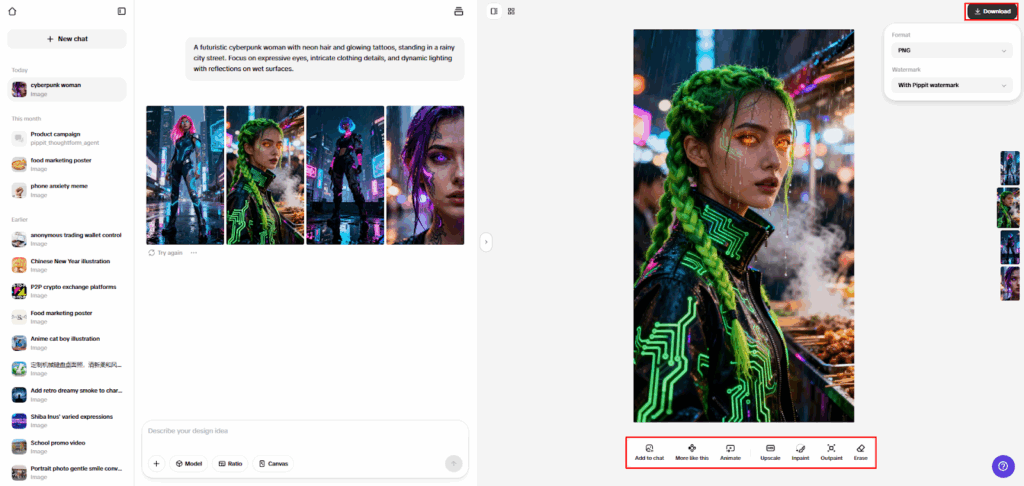Collapse the sidebar with the panel icon
Viewport: 1024px width, 486px height.
[x=121, y=11]
